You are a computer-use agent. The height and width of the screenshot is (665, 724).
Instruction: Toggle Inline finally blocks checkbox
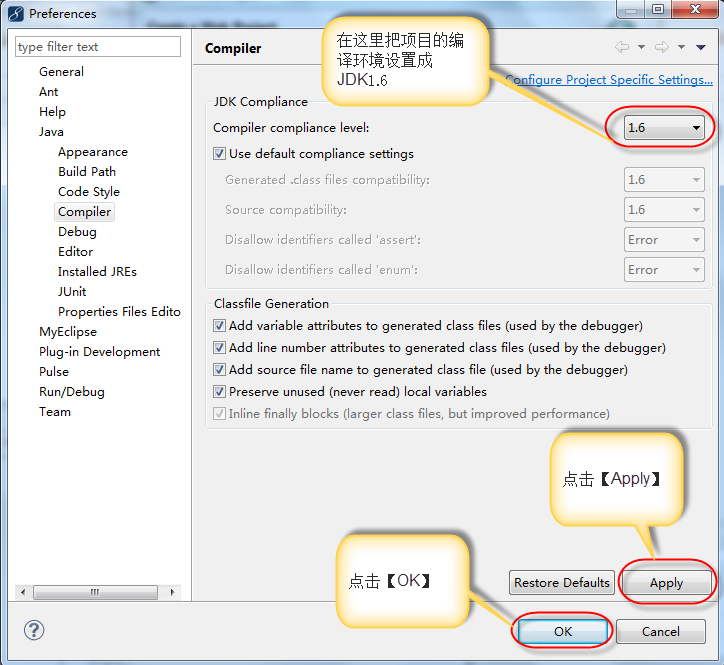219,413
